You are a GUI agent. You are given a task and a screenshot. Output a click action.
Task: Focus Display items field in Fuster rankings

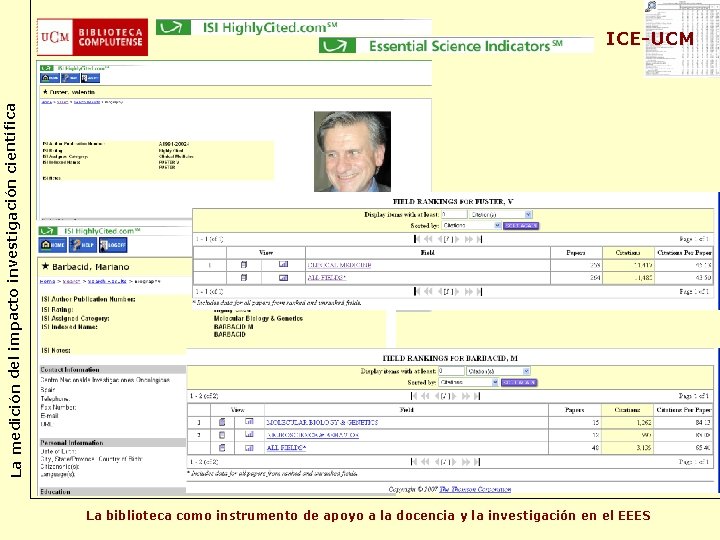tap(454, 214)
